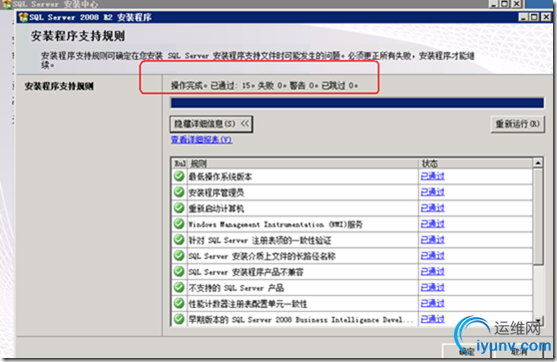
Task: Click green check icon for Business Intelligence row
Action: click(179, 319)
